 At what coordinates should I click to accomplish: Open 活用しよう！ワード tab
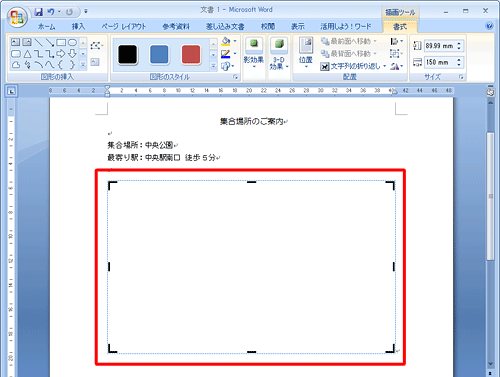coord(346,27)
